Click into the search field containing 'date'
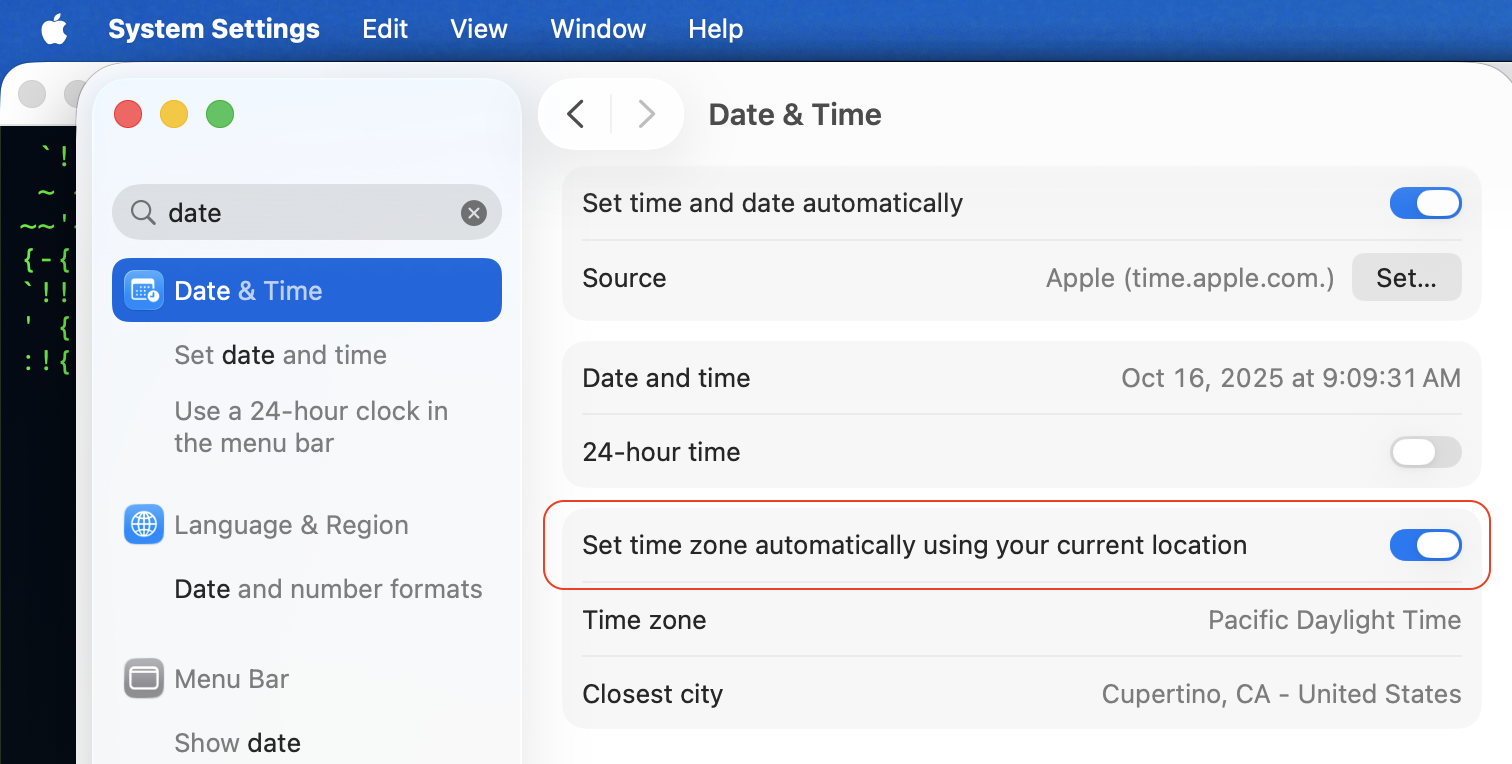Screen dimensions: 1512x764 click(300, 212)
